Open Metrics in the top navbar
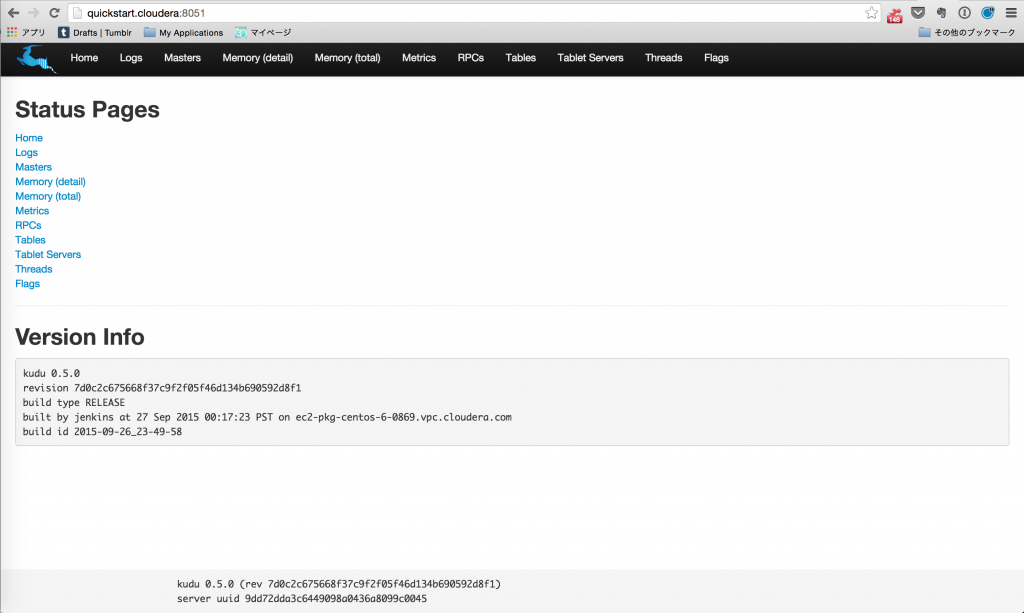 [419, 58]
